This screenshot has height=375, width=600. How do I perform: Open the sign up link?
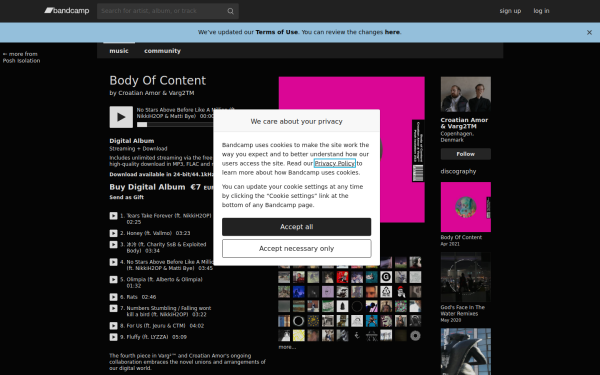point(510,11)
